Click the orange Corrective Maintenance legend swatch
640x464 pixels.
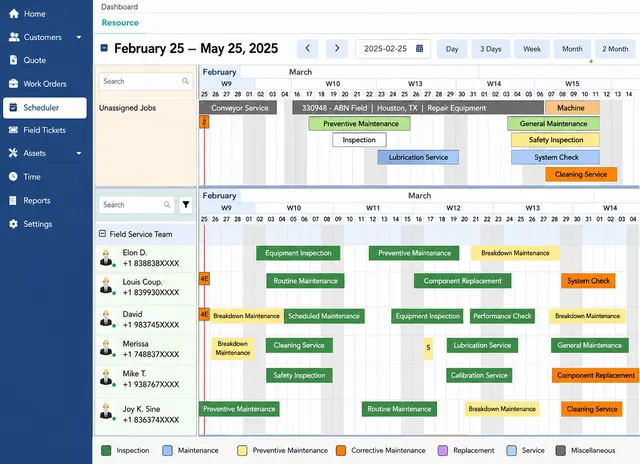coord(341,451)
